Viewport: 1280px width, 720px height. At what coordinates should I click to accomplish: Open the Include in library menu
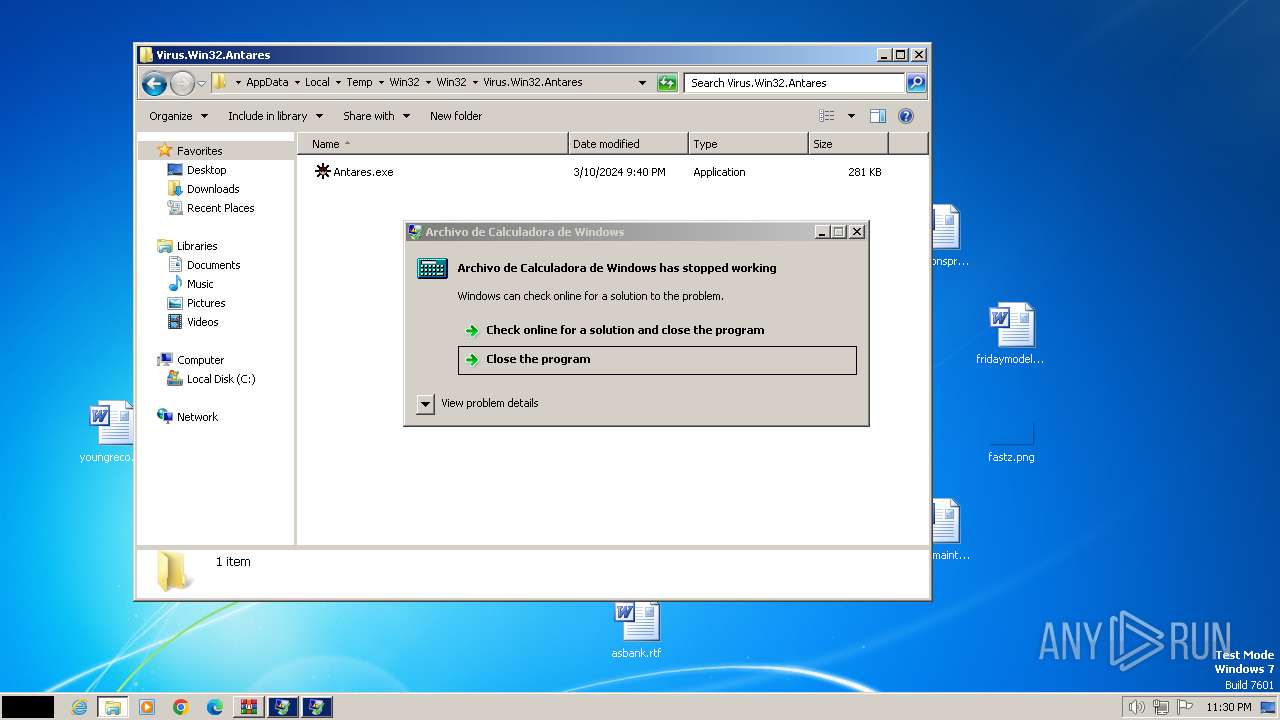(x=275, y=116)
